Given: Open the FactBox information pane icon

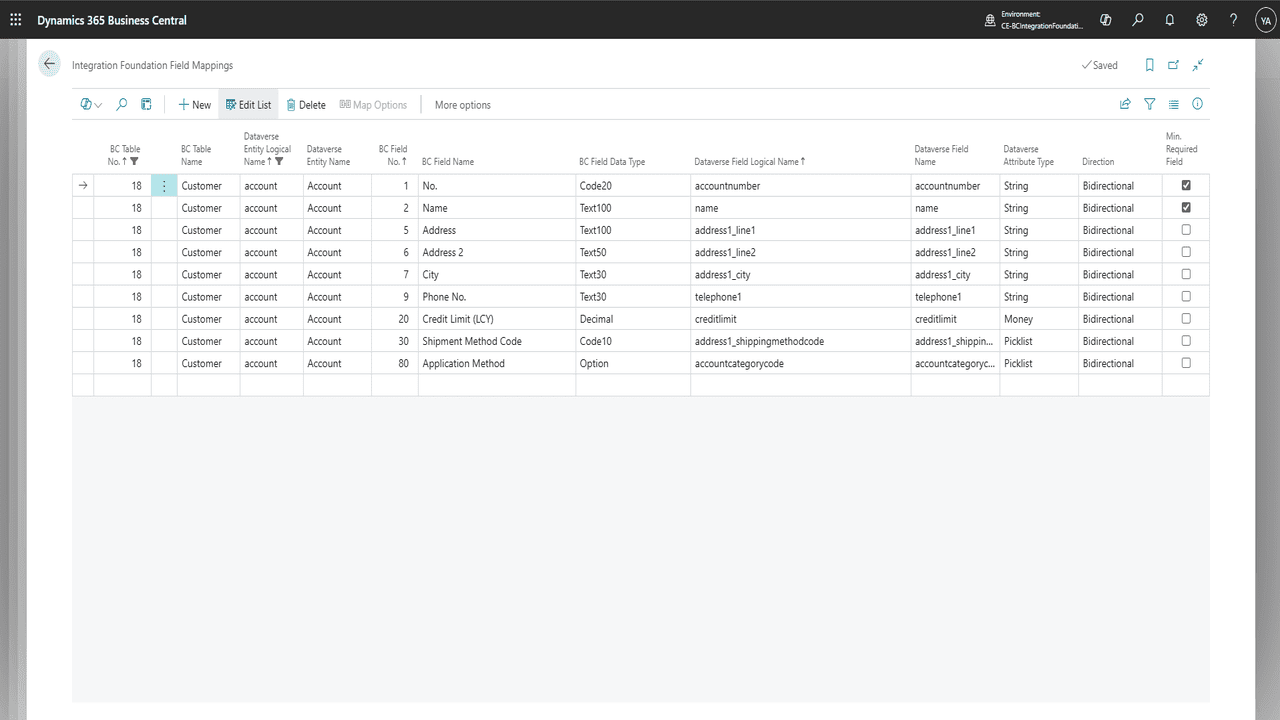Looking at the screenshot, I should click(1198, 104).
